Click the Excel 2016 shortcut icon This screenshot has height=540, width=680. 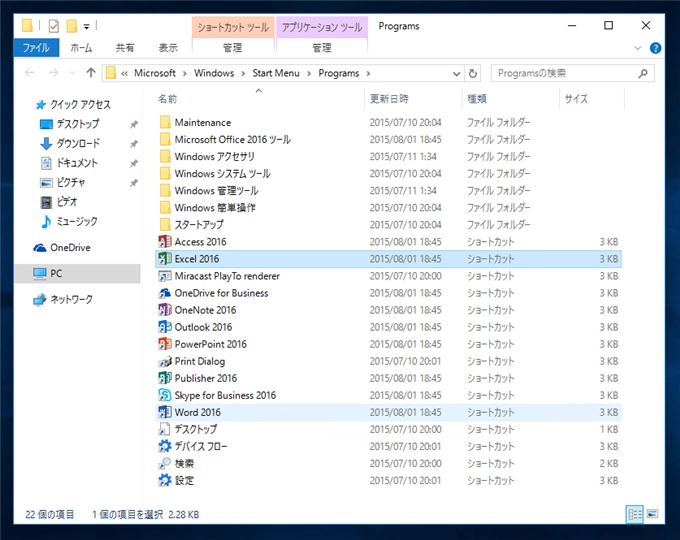[165, 259]
